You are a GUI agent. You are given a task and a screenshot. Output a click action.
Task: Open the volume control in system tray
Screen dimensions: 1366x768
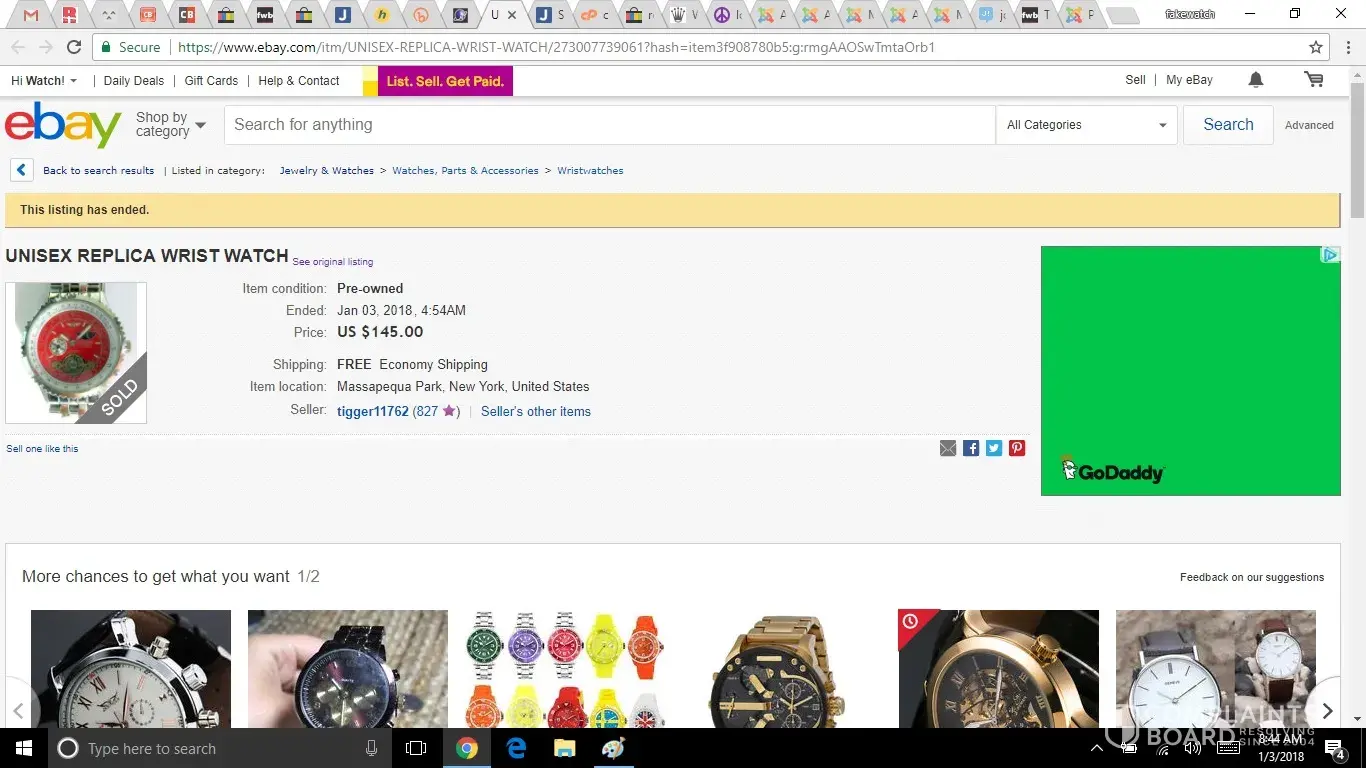[x=1192, y=748]
